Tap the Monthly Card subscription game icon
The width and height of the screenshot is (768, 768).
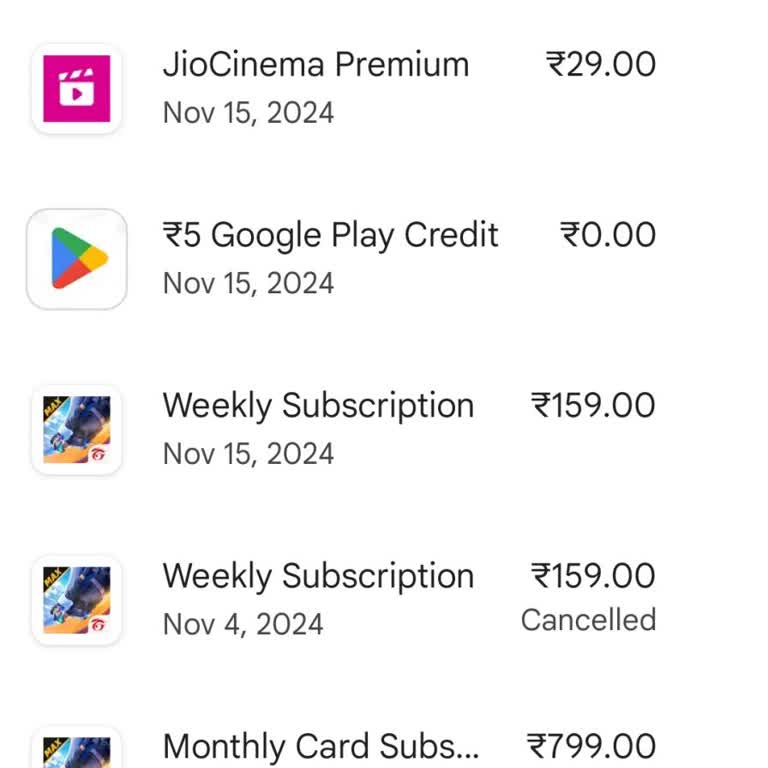click(76, 752)
